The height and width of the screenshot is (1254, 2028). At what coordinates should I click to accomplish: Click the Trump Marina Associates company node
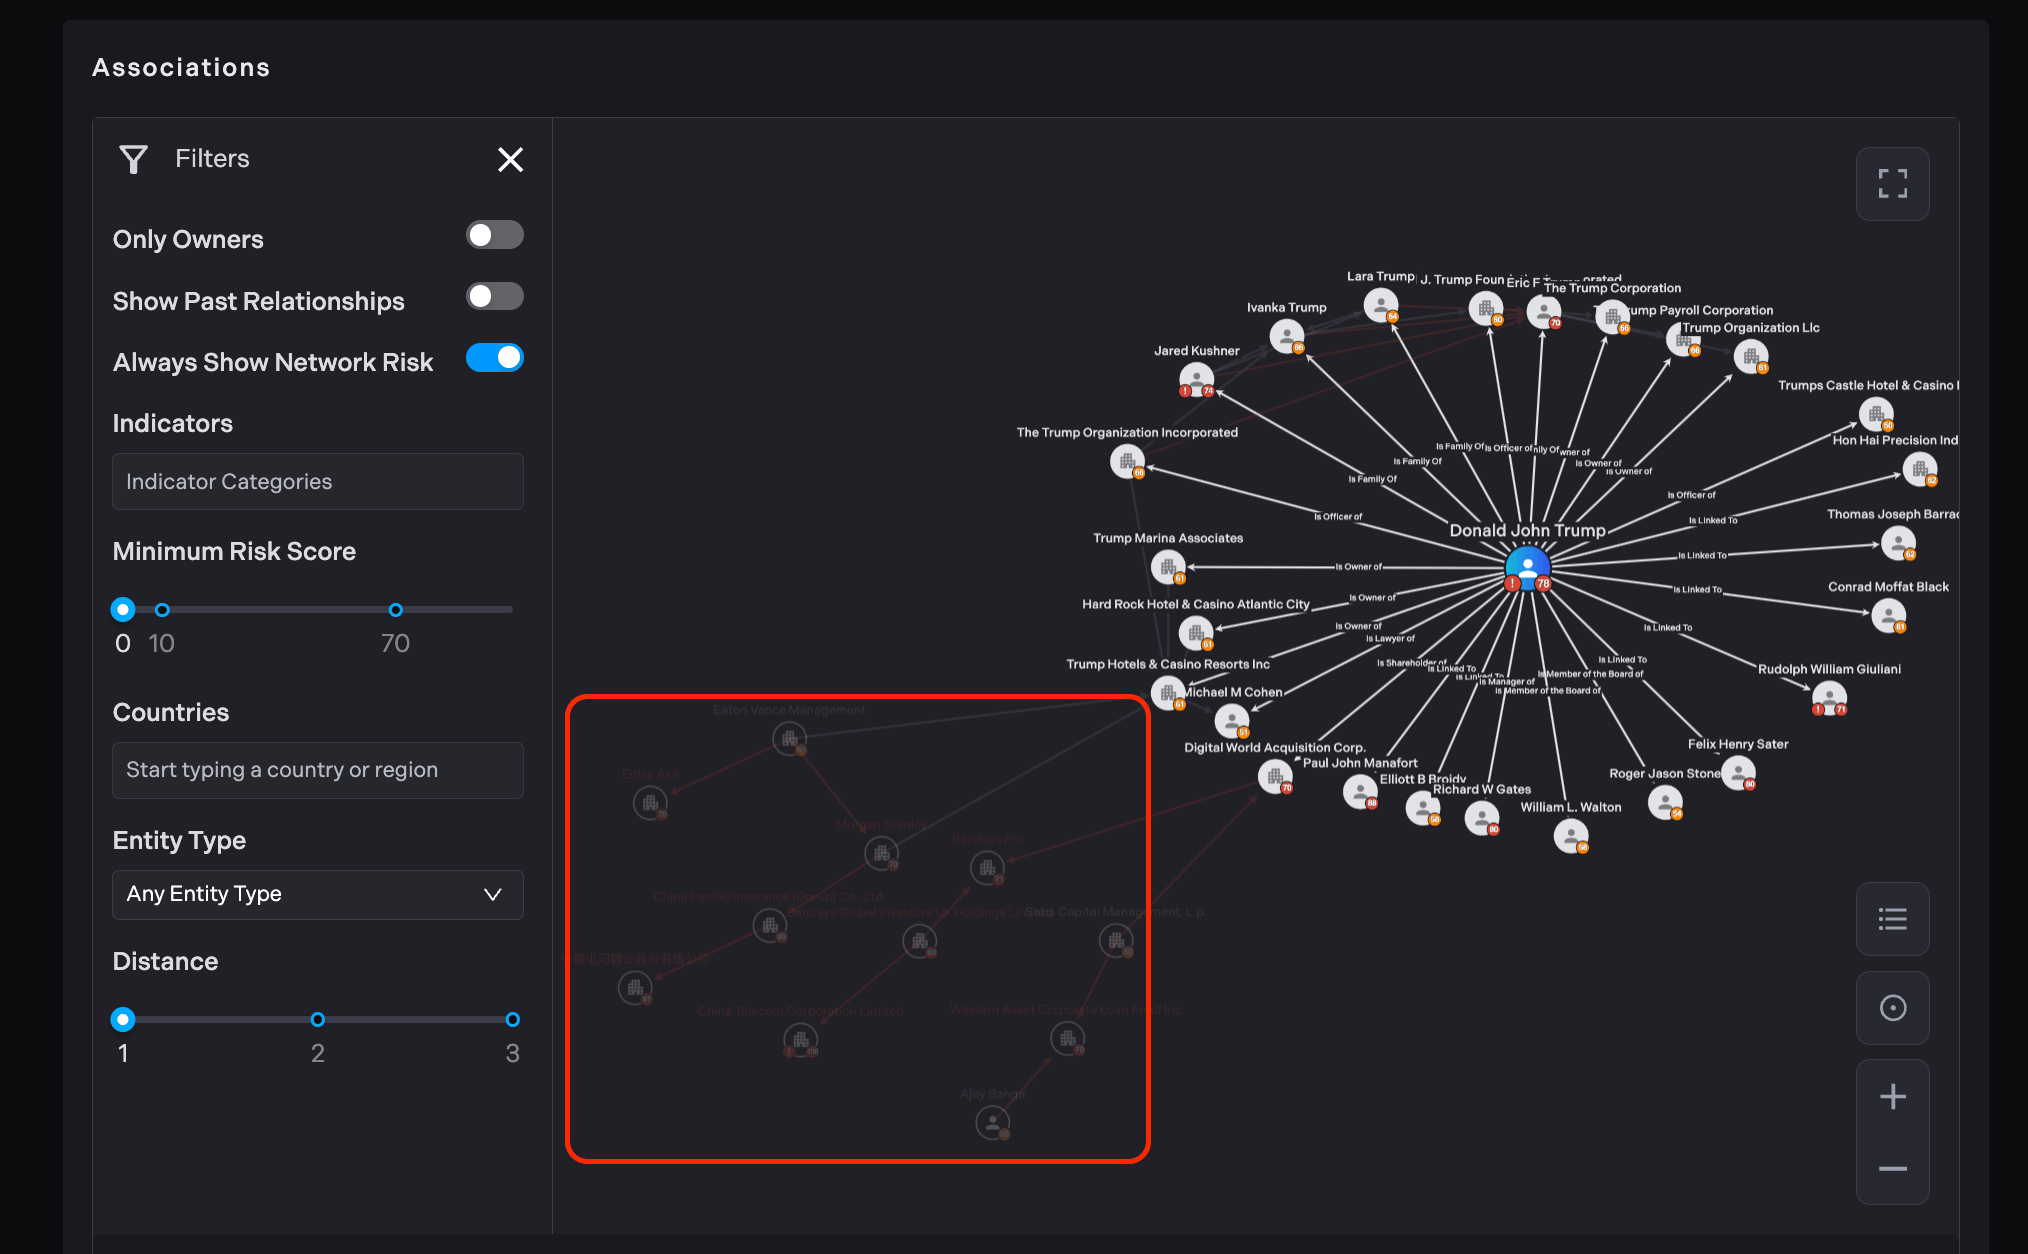click(1167, 567)
